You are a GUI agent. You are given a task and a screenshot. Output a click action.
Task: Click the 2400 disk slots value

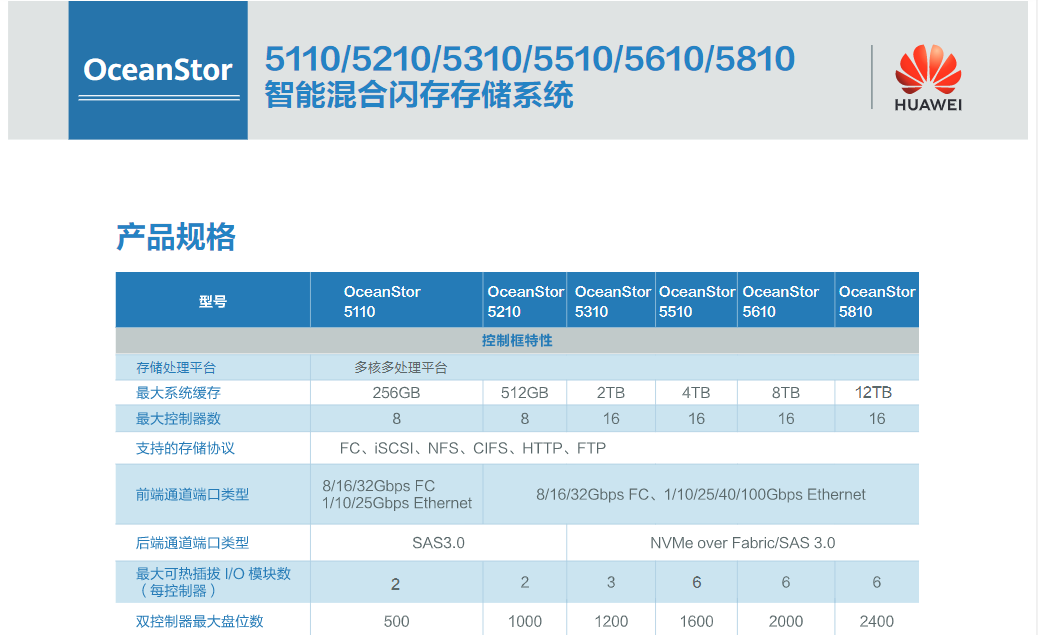(876, 621)
